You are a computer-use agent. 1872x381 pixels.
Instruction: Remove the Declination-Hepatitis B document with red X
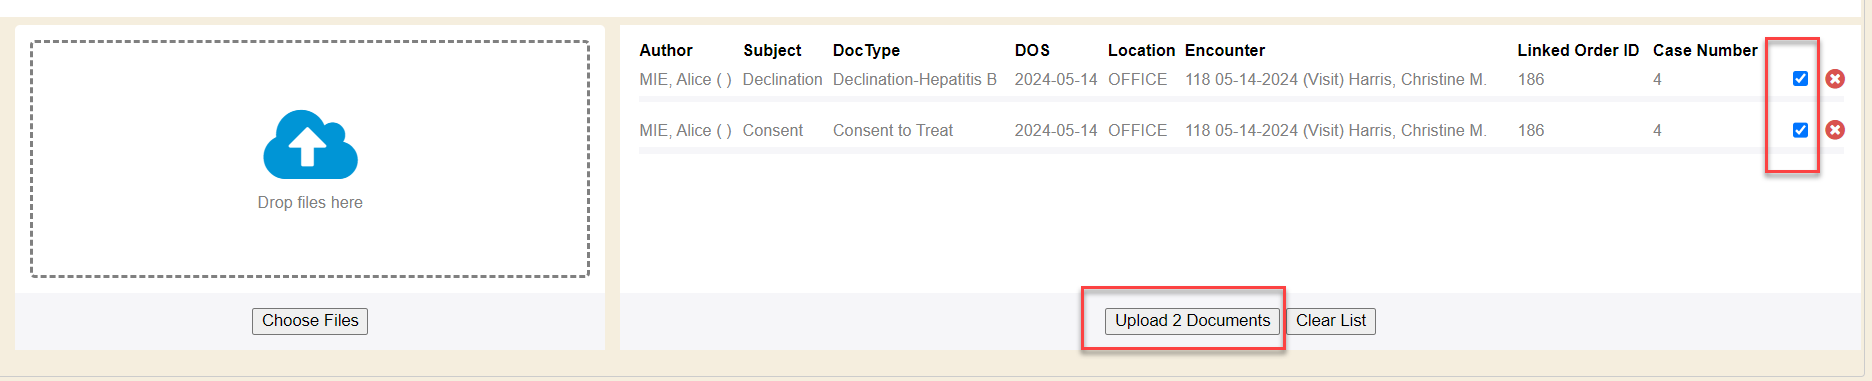(x=1835, y=79)
